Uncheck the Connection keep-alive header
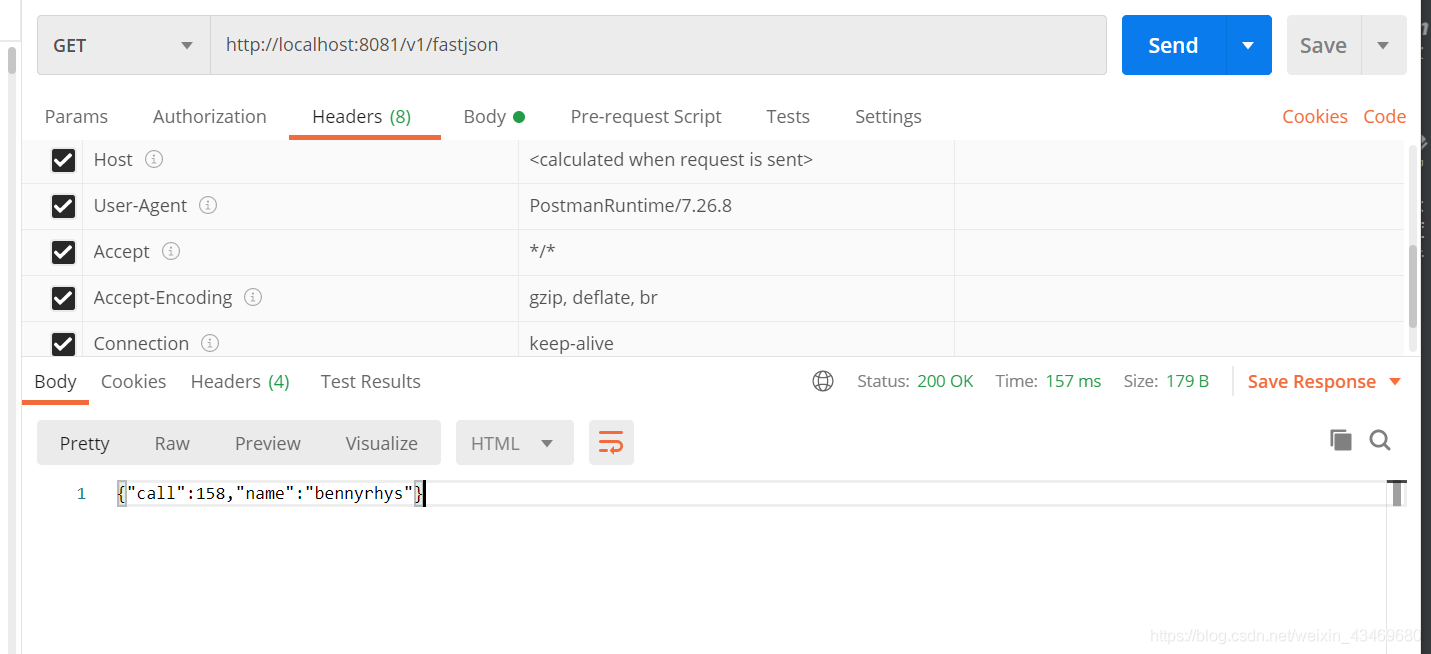The width and height of the screenshot is (1431, 654). [63, 343]
